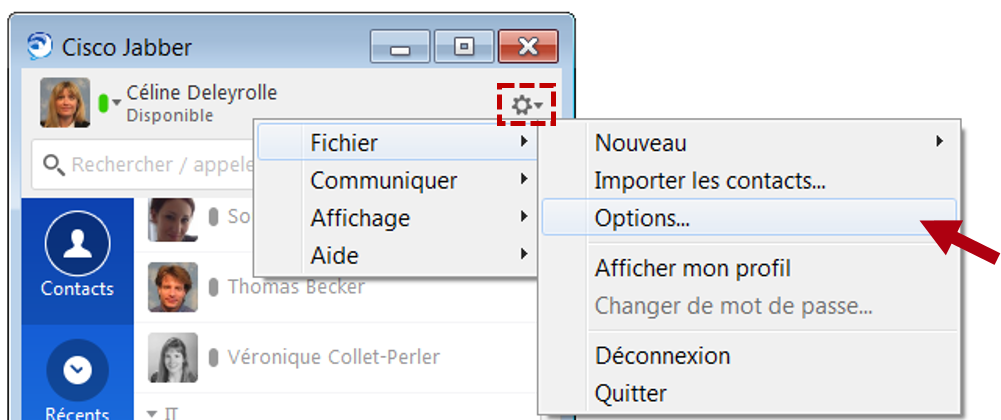This screenshot has height=420, width=1001.
Task: Click the magnifier search icon
Action: tap(54, 164)
